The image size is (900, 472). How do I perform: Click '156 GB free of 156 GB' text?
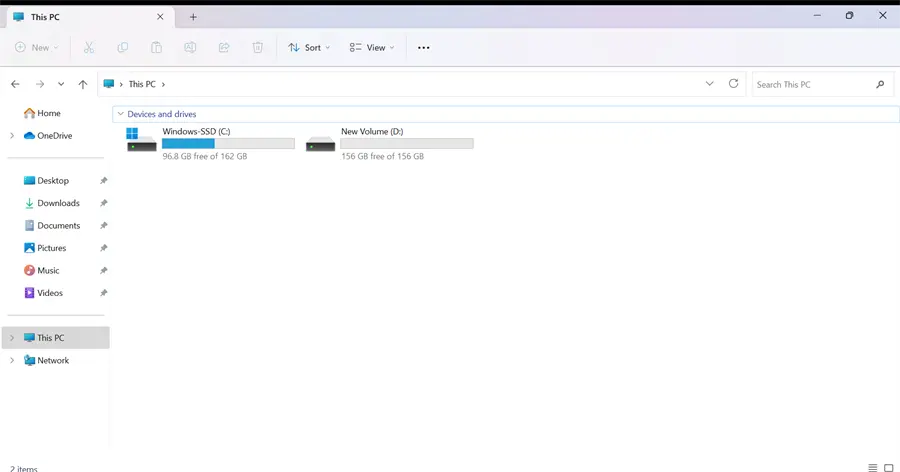382,156
